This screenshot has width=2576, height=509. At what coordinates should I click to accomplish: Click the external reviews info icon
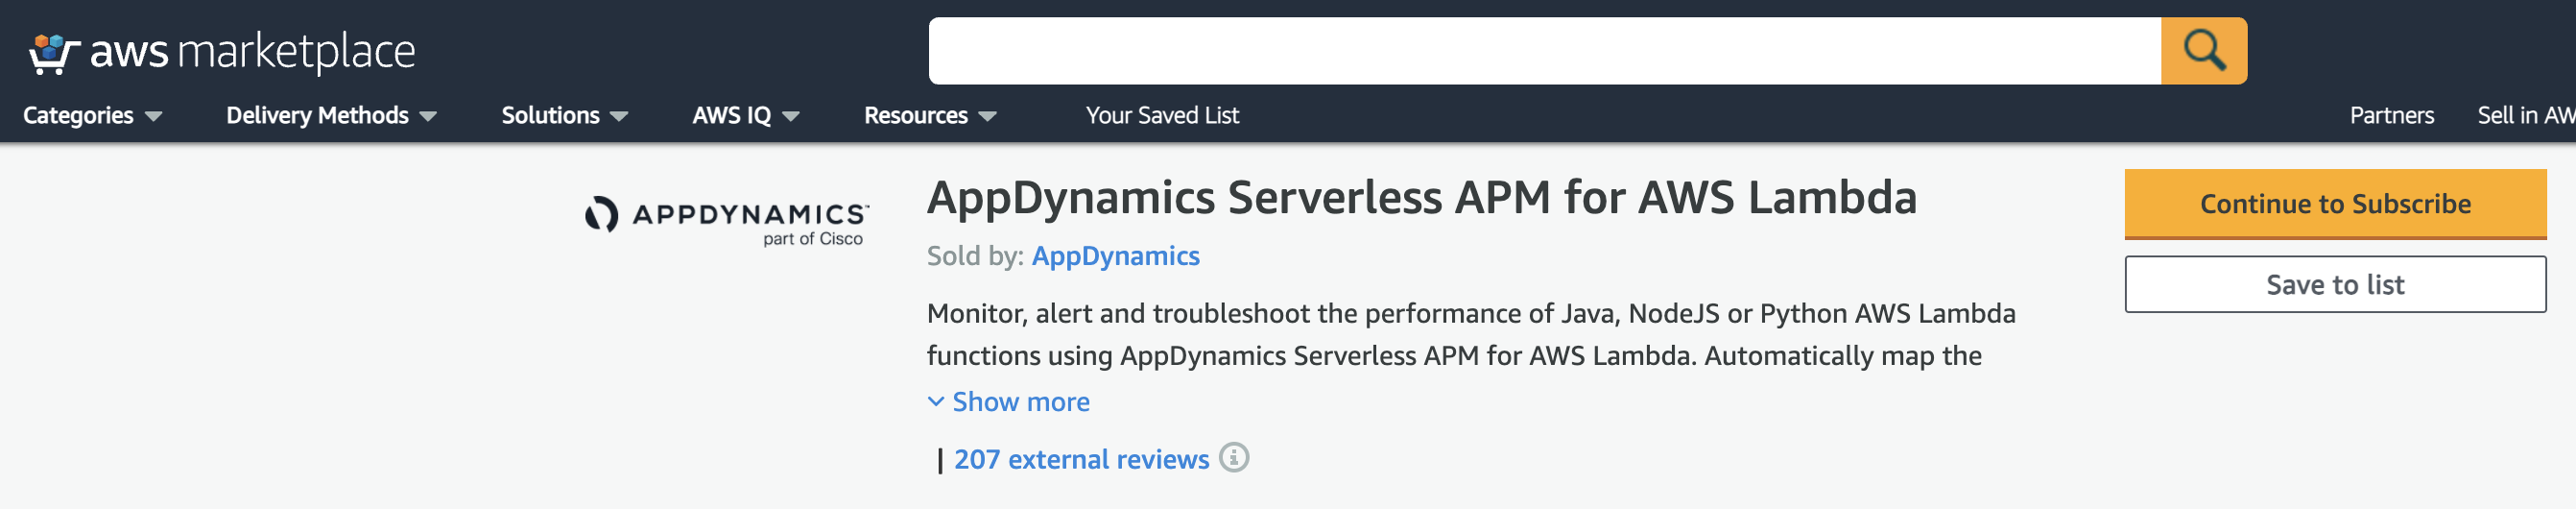coord(1234,458)
